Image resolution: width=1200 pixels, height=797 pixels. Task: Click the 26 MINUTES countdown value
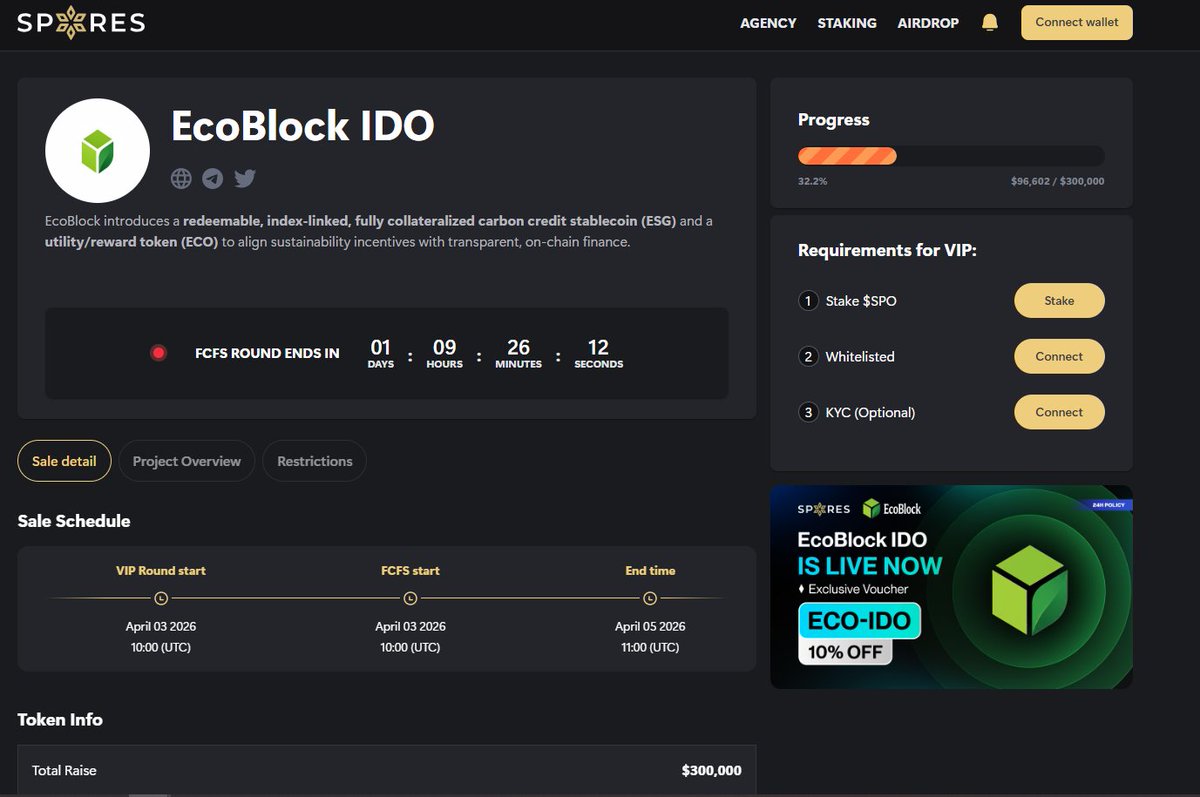(518, 353)
